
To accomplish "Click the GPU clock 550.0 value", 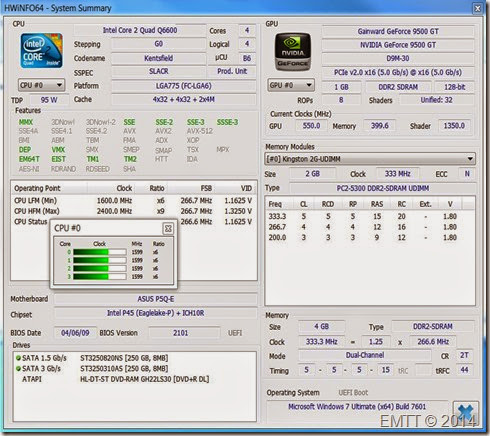I will [x=311, y=126].
